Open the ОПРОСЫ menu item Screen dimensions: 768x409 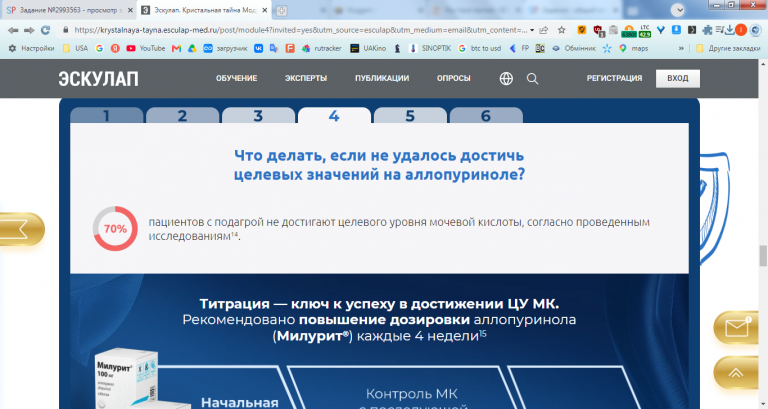pyautogui.click(x=454, y=78)
